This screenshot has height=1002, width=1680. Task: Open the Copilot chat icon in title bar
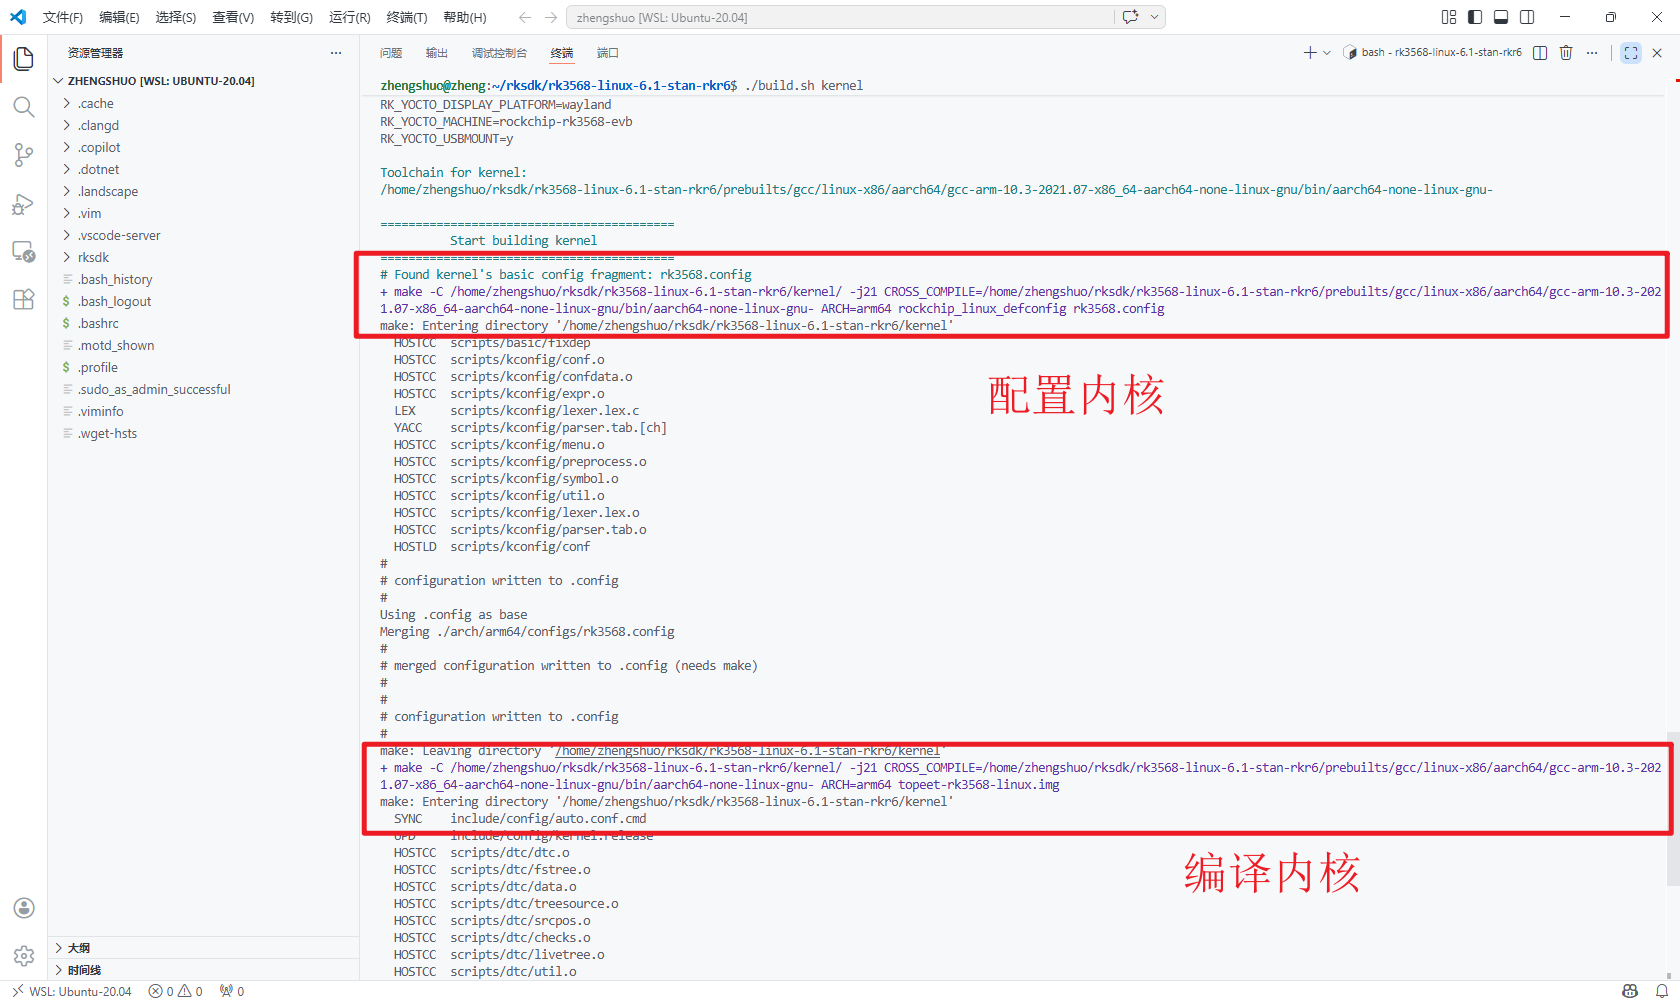click(x=1131, y=17)
